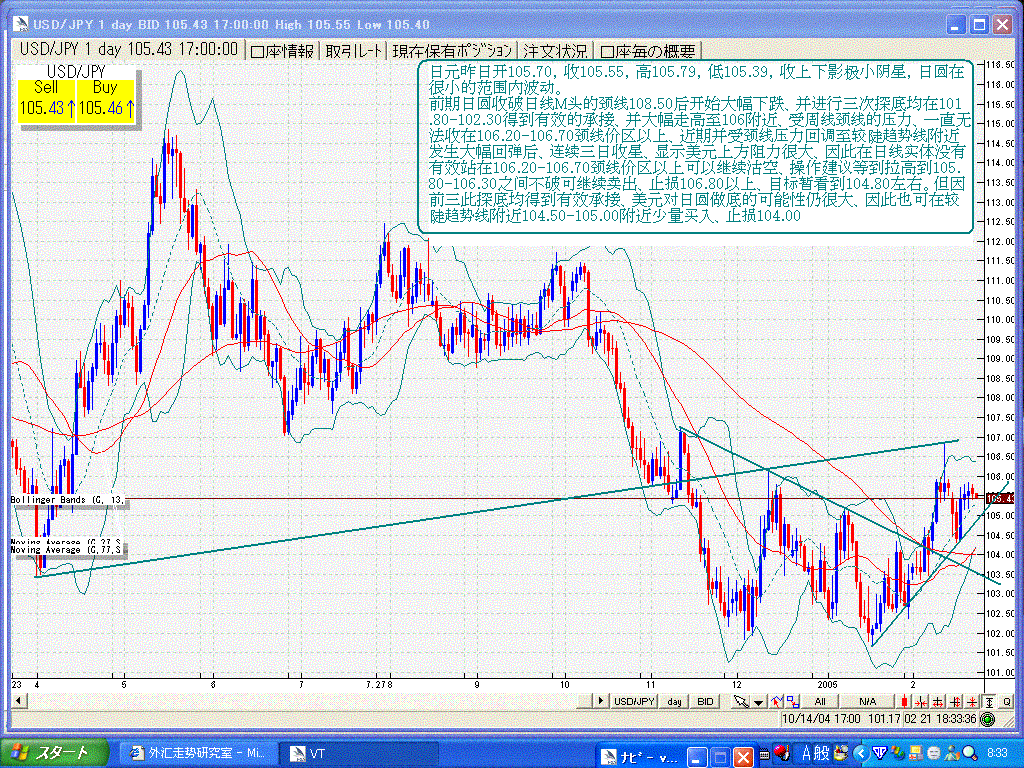
Task: Open the cursor tool dropdown arrow
Action: pyautogui.click(x=757, y=701)
